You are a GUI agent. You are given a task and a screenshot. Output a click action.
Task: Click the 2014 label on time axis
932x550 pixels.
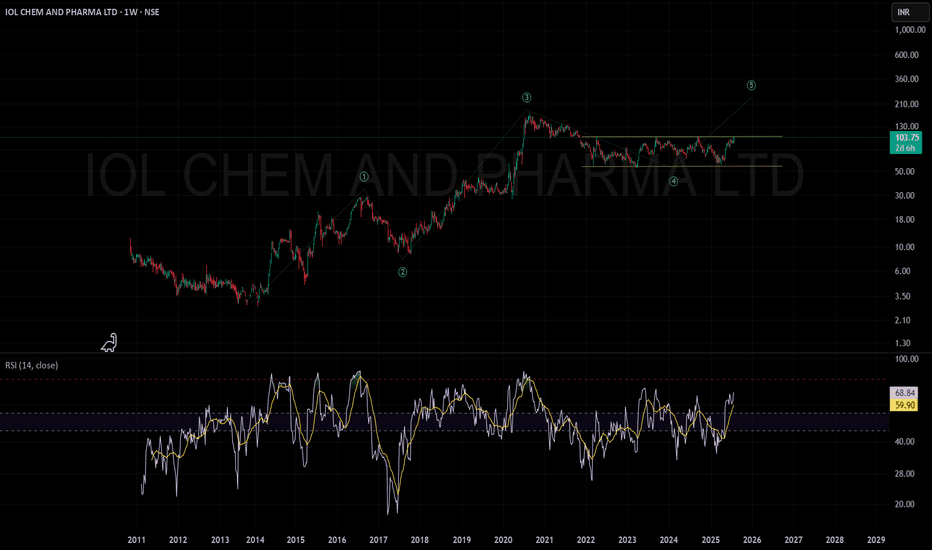click(x=255, y=540)
